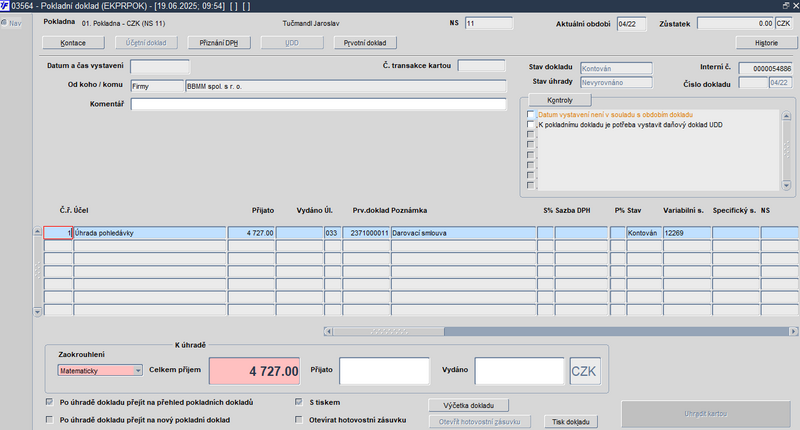Click the Stav úhrady Nevyrovnáno field
The image size is (800, 430).
(x=616, y=82)
